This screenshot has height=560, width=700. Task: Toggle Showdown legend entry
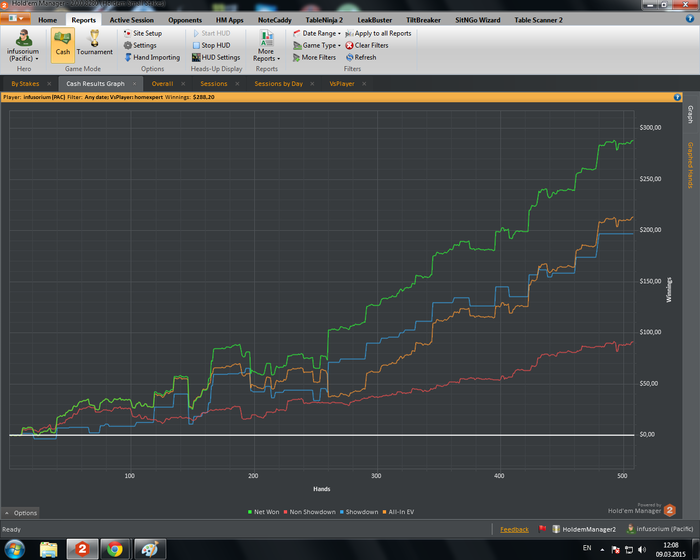coord(359,512)
